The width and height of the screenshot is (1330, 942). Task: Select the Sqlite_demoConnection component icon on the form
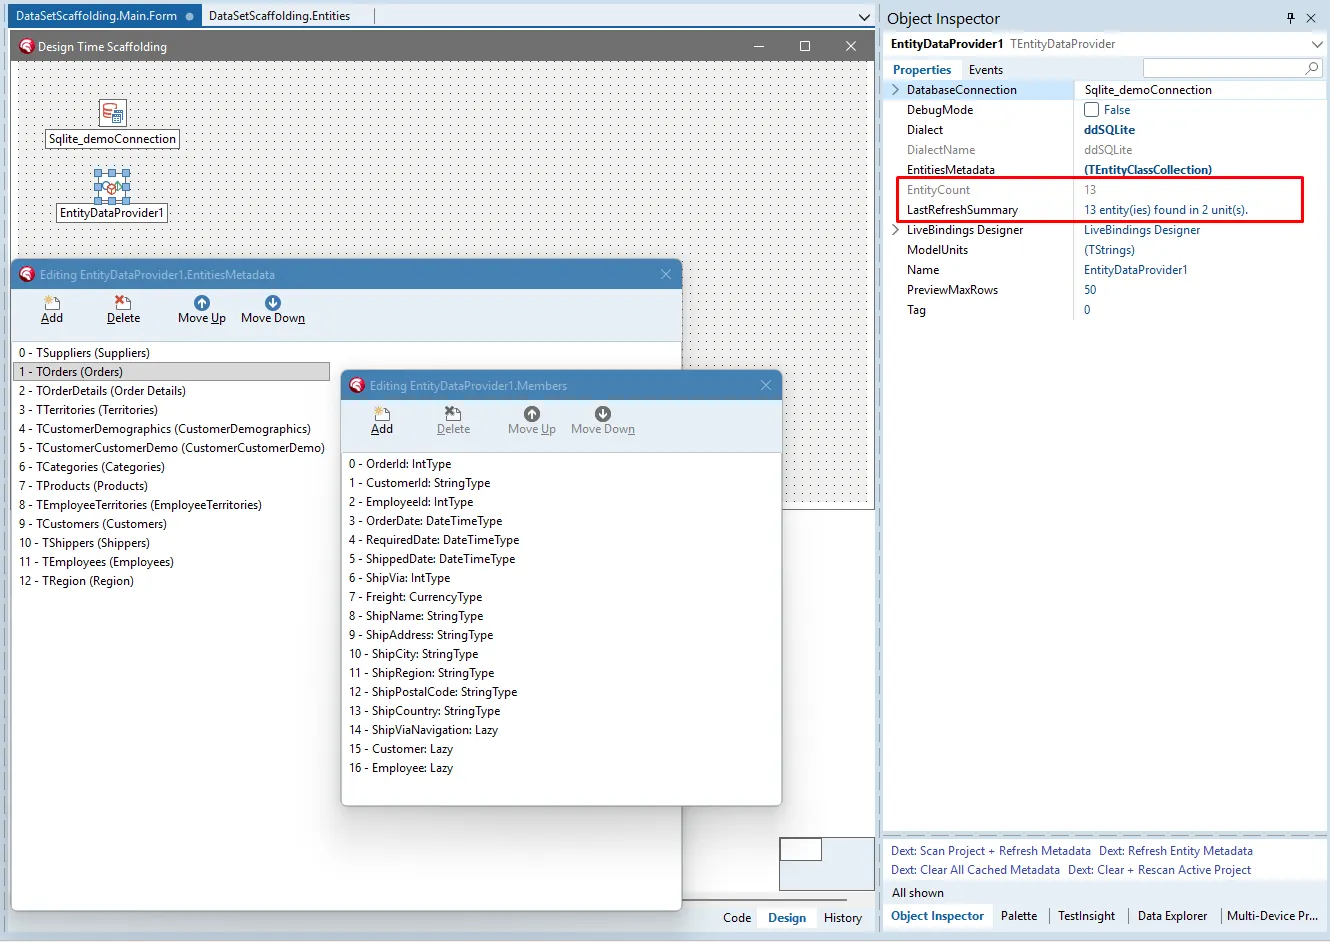113,112
